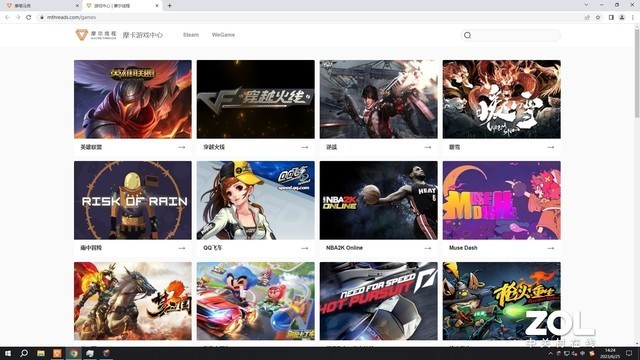Go back in browser history
This screenshot has height=360, width=640.
pos(7,17)
